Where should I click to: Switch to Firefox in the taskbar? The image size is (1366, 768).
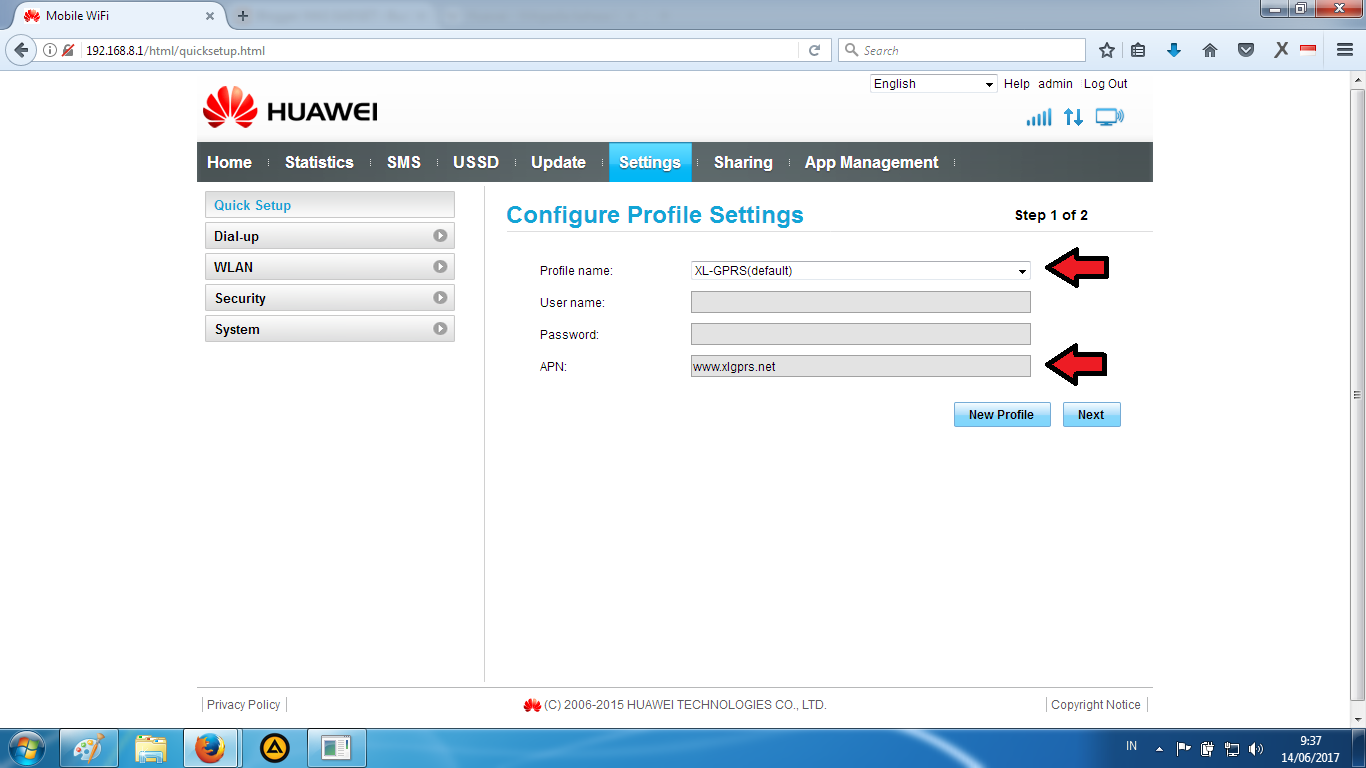(x=210, y=748)
